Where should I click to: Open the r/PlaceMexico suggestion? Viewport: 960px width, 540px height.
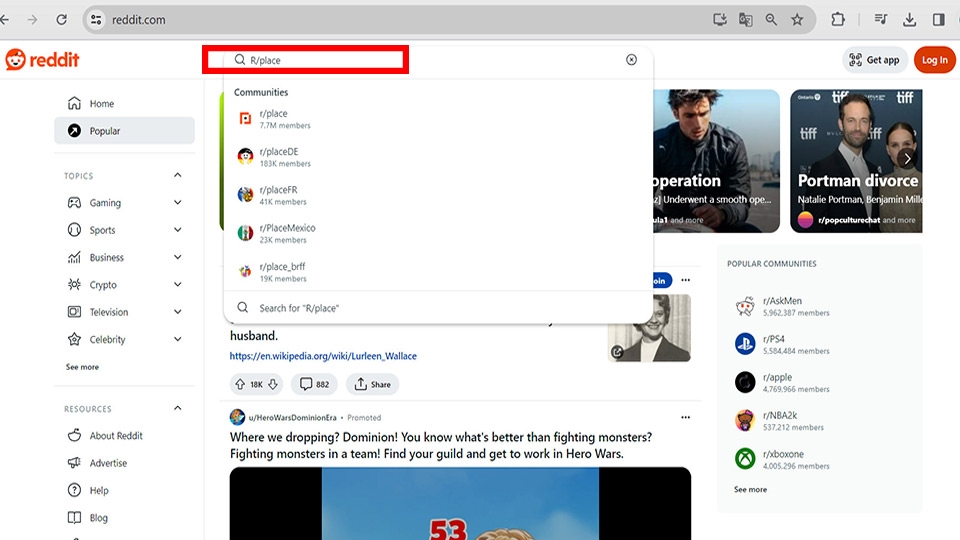click(438, 233)
